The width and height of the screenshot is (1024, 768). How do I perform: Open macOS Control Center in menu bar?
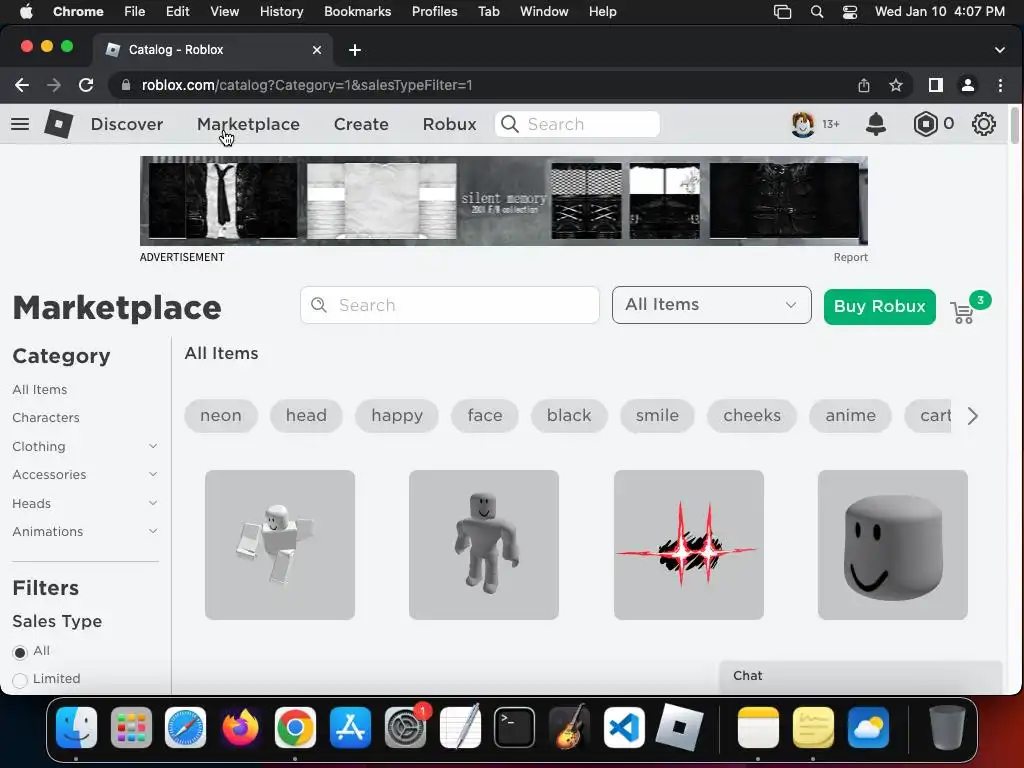(x=850, y=12)
